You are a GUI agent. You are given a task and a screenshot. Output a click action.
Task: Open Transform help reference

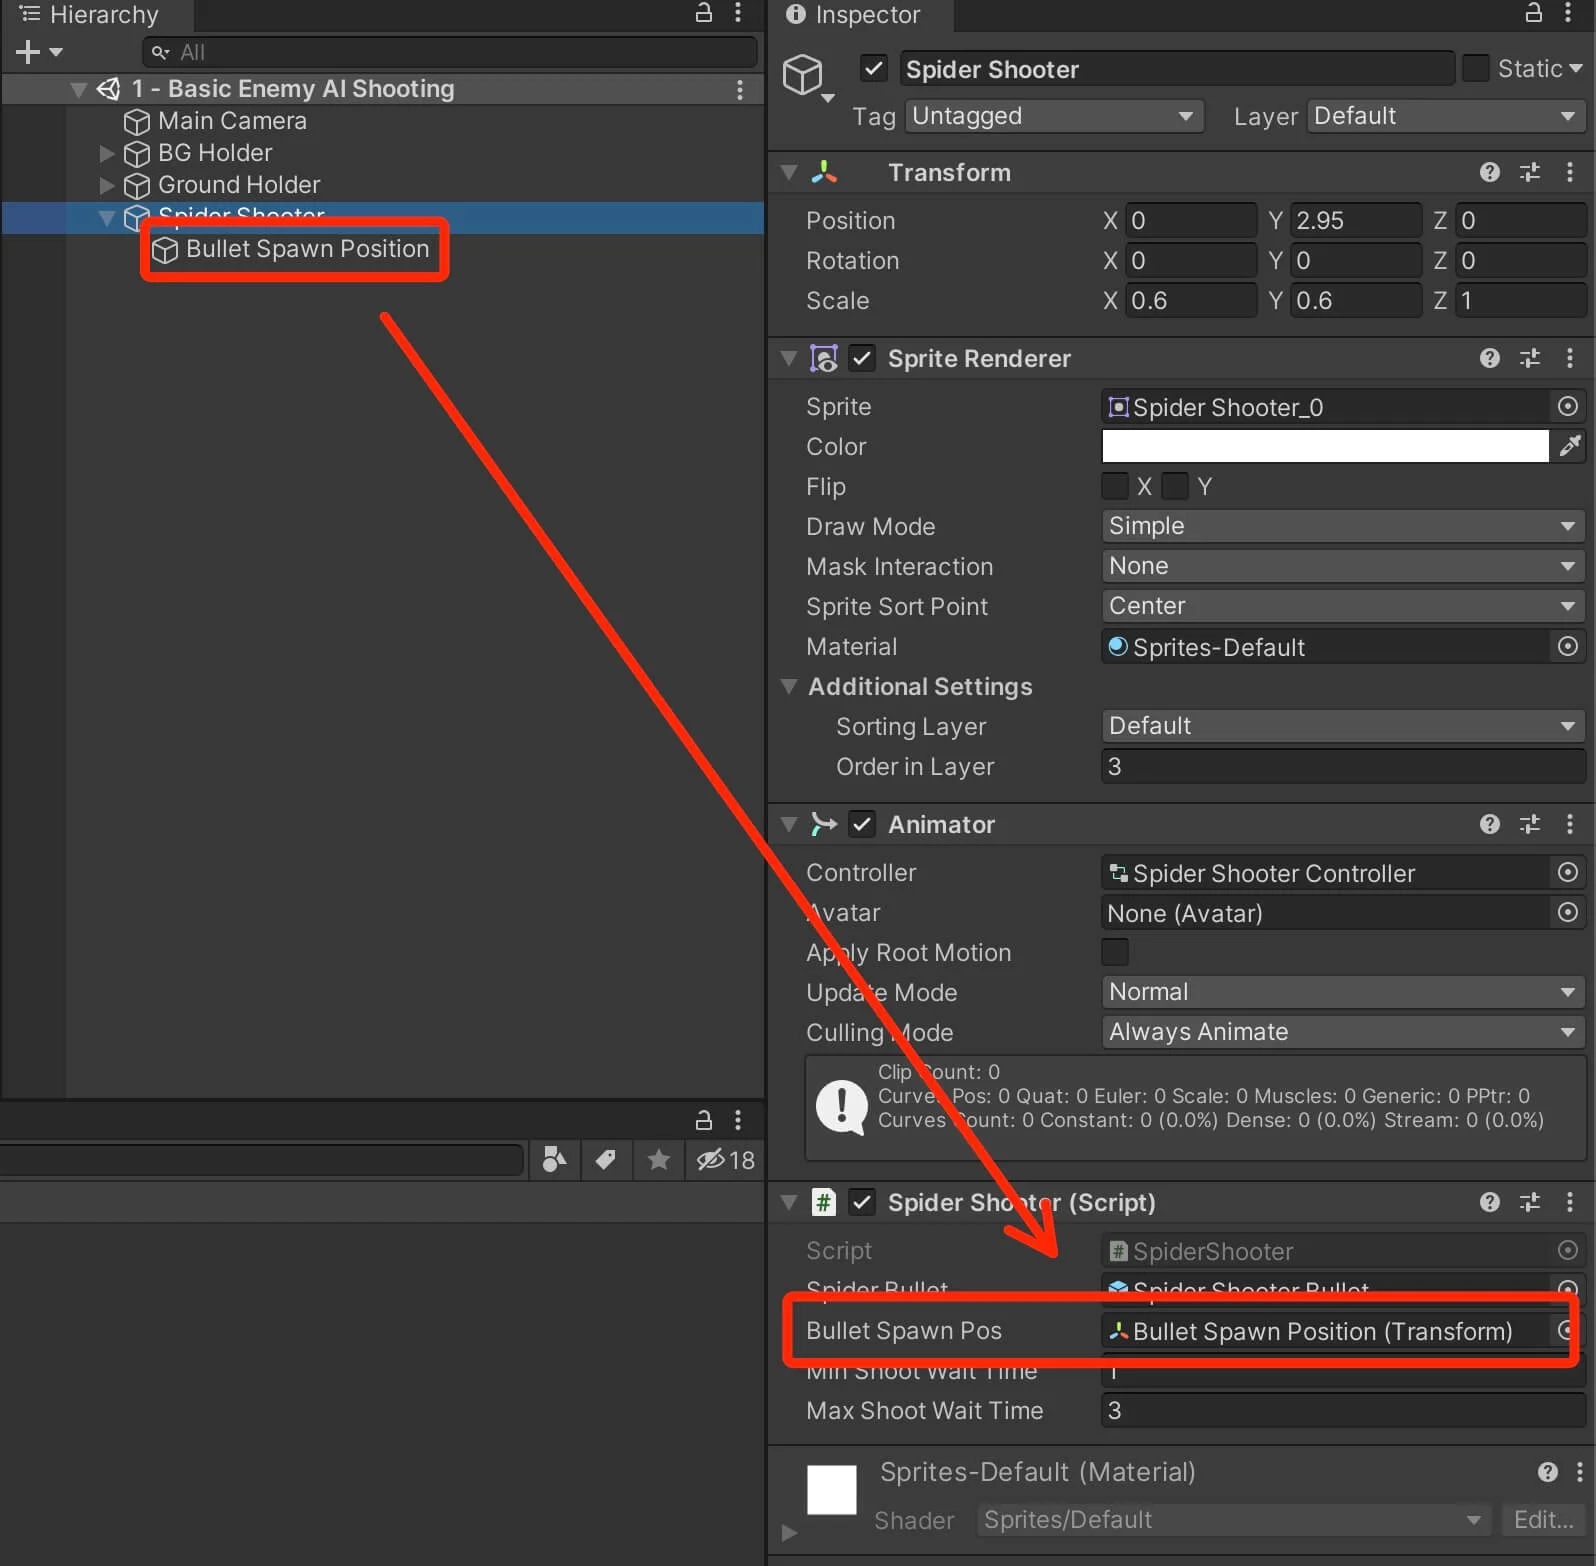coord(1490,173)
